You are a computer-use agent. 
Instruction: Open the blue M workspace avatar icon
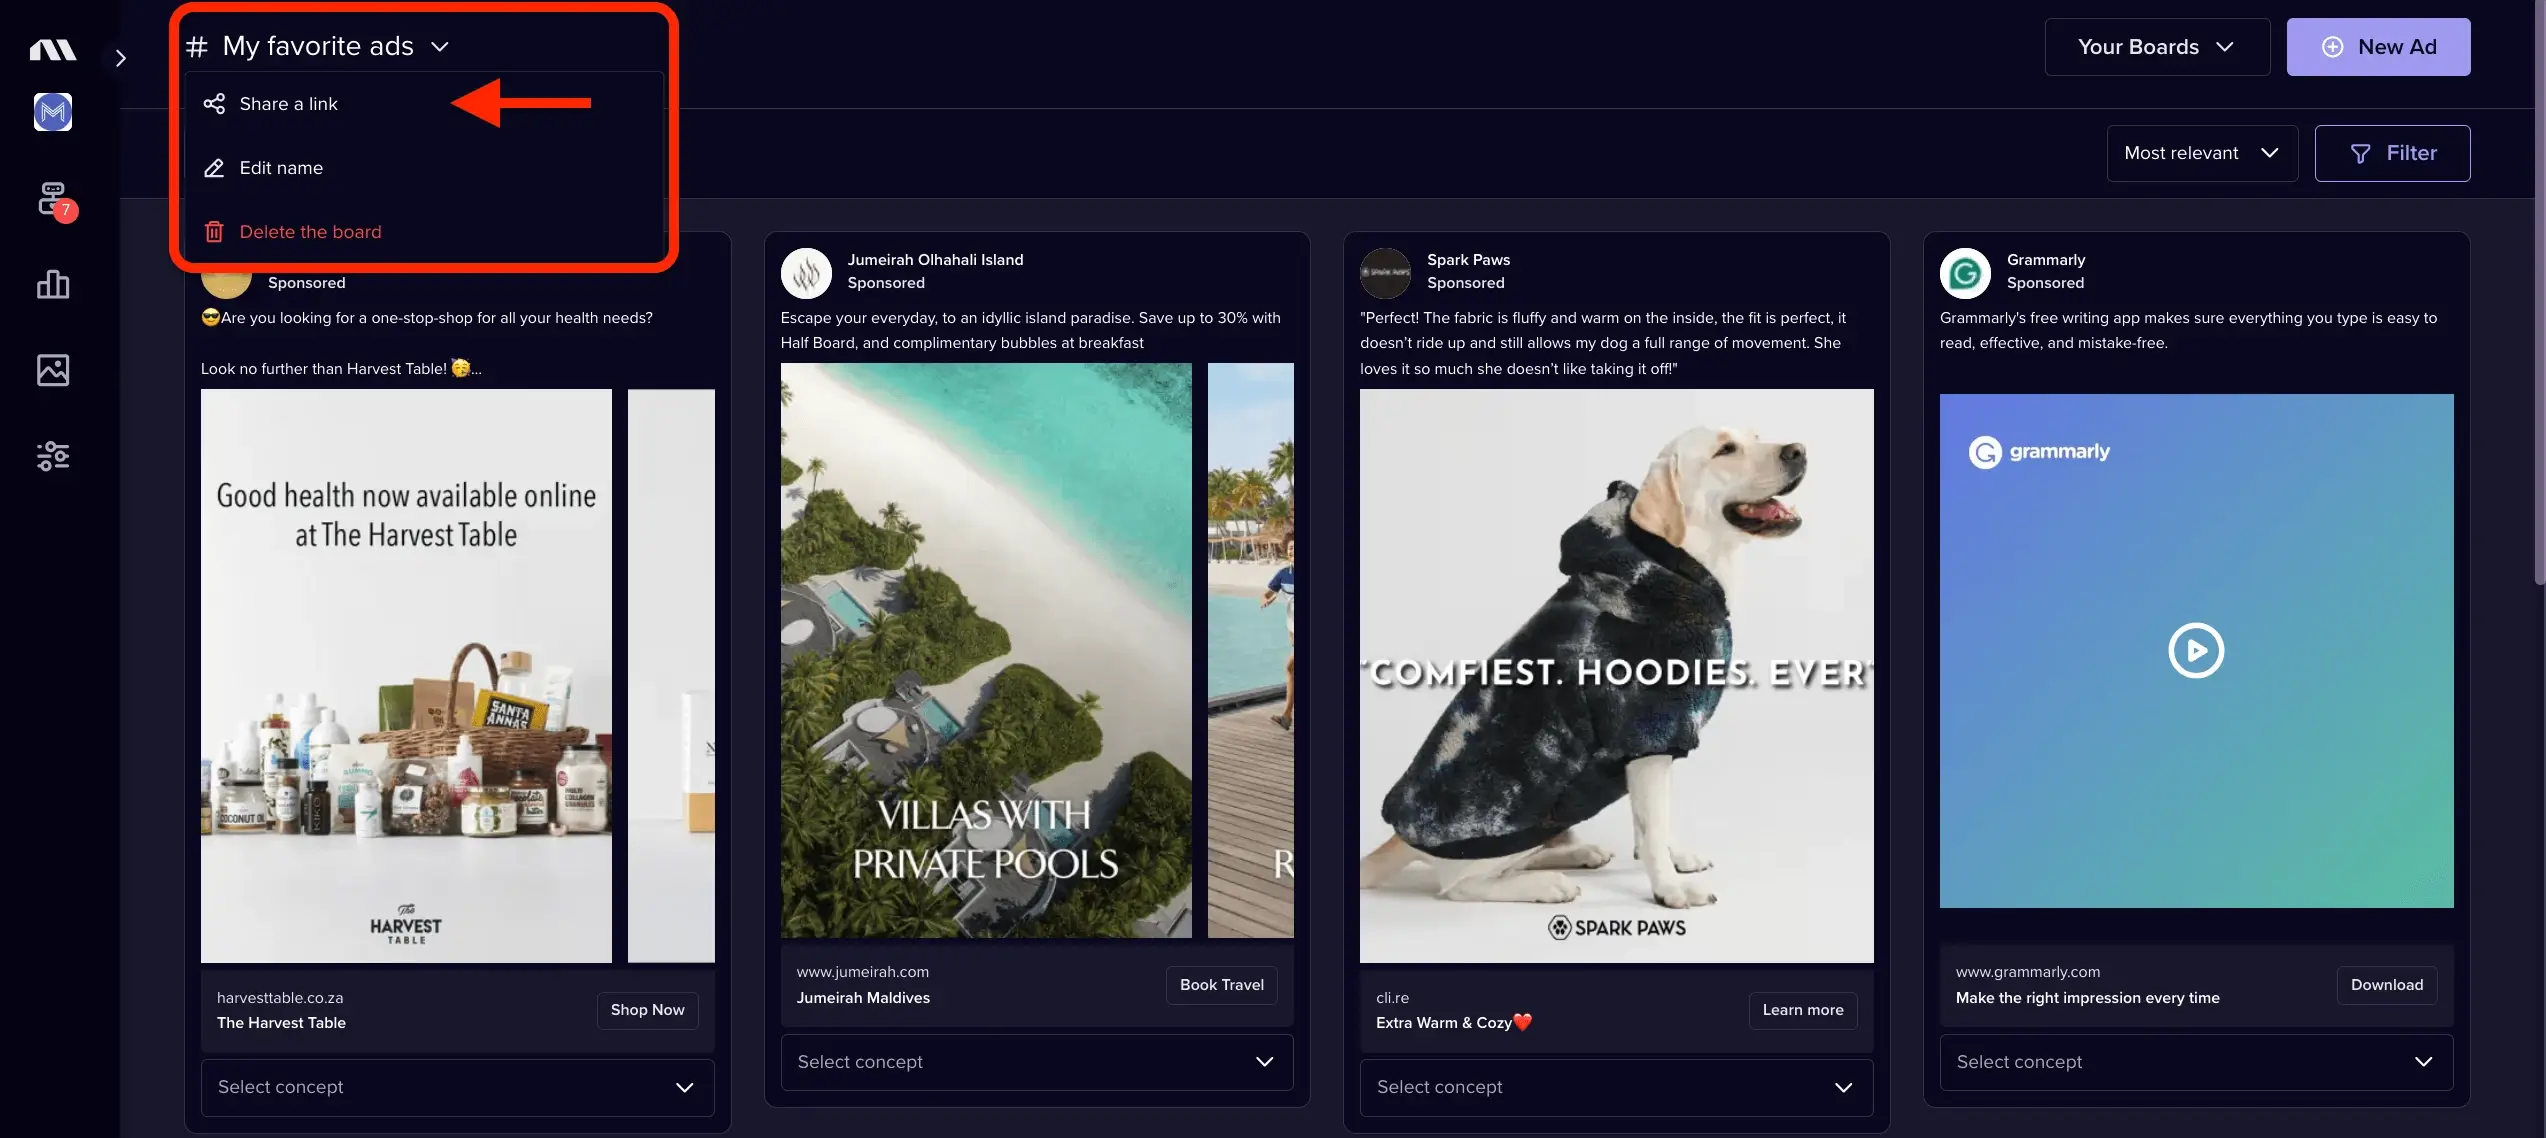click(53, 112)
